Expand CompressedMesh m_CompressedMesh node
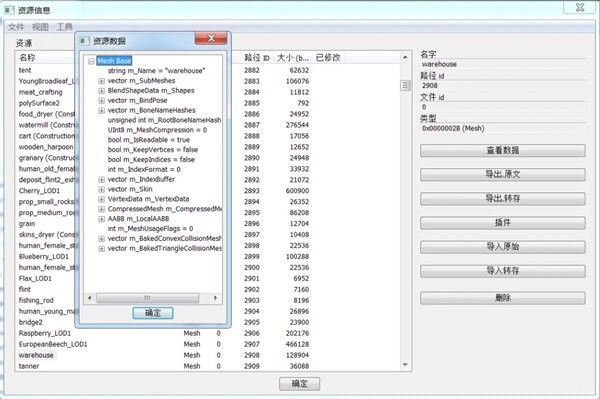 pos(101,209)
